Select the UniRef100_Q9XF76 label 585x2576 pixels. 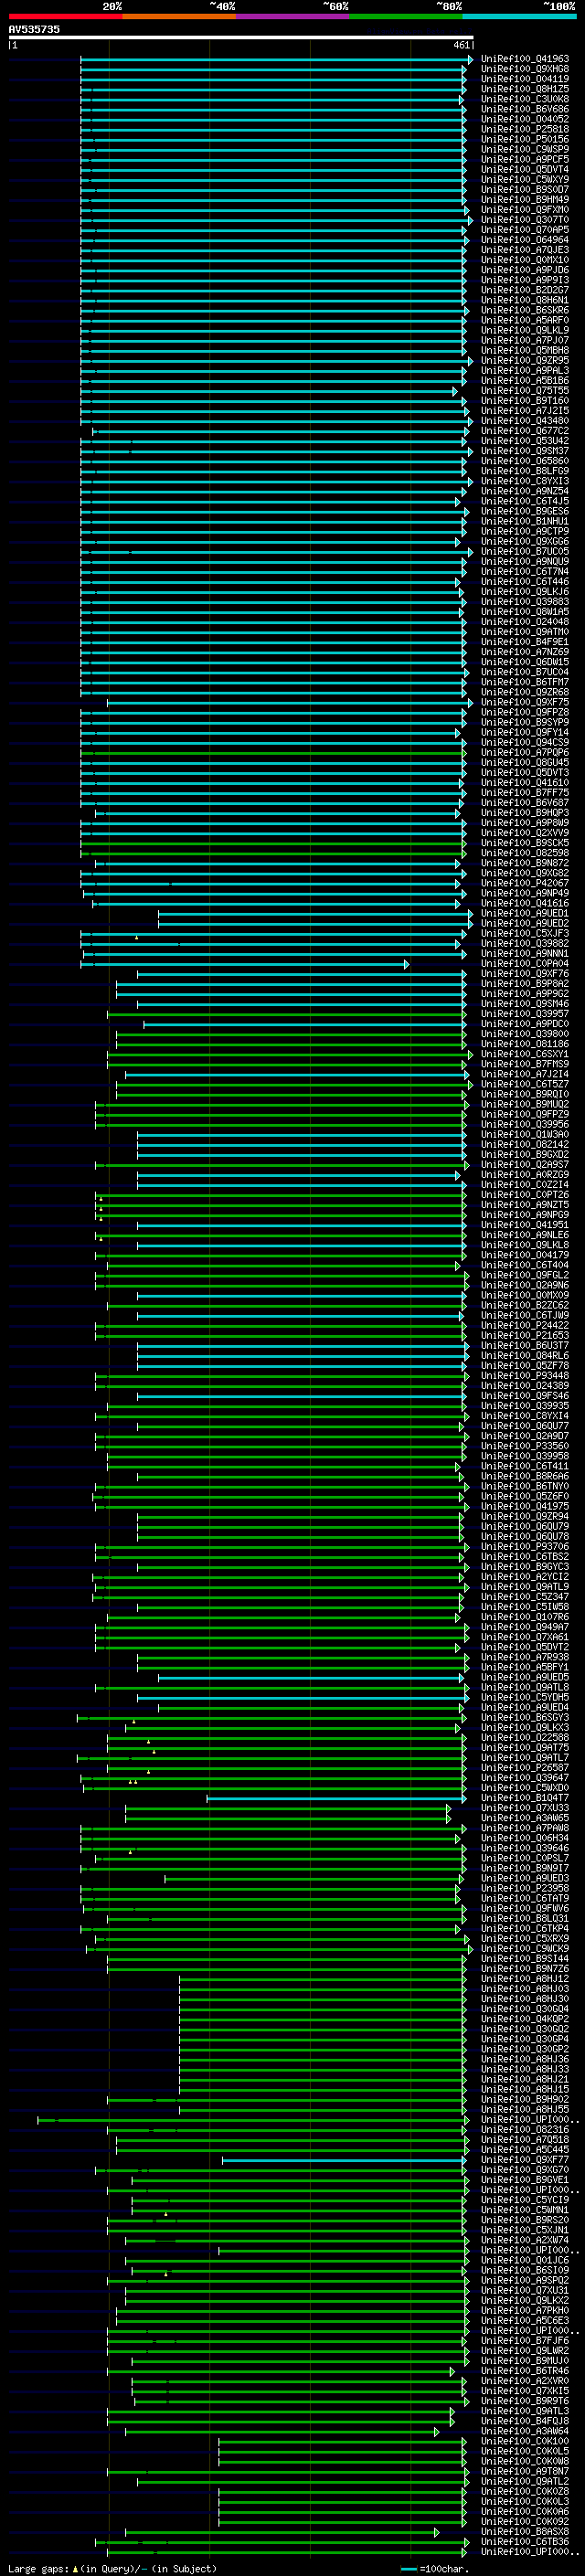click(525, 974)
